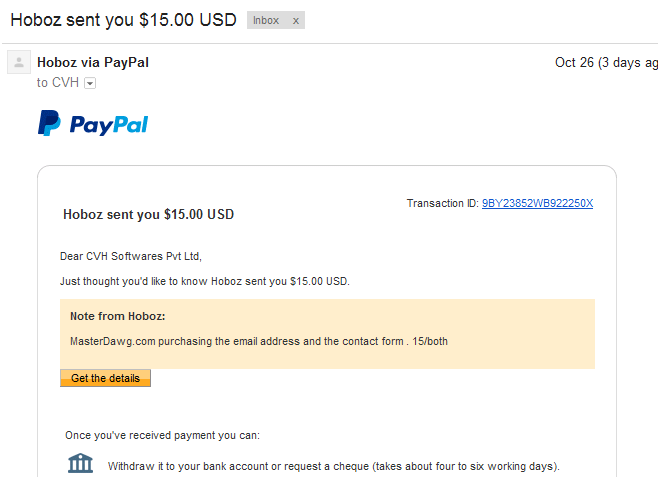658x477 pixels.
Task: Click the Withdraw to bank account text
Action: 334,466
